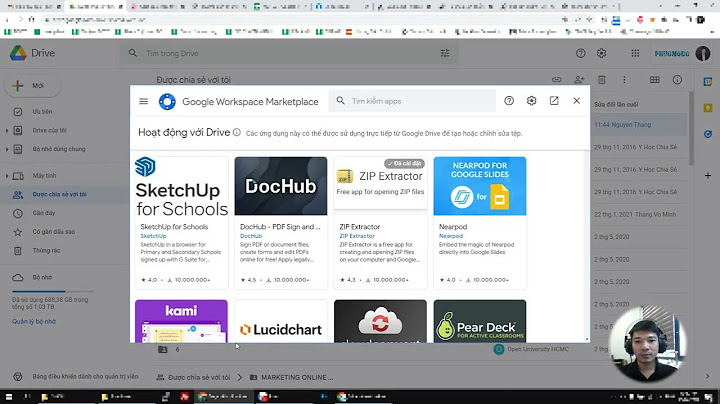Select Drive của tôi in sidebar
The image size is (720, 404).
click(x=50, y=130)
